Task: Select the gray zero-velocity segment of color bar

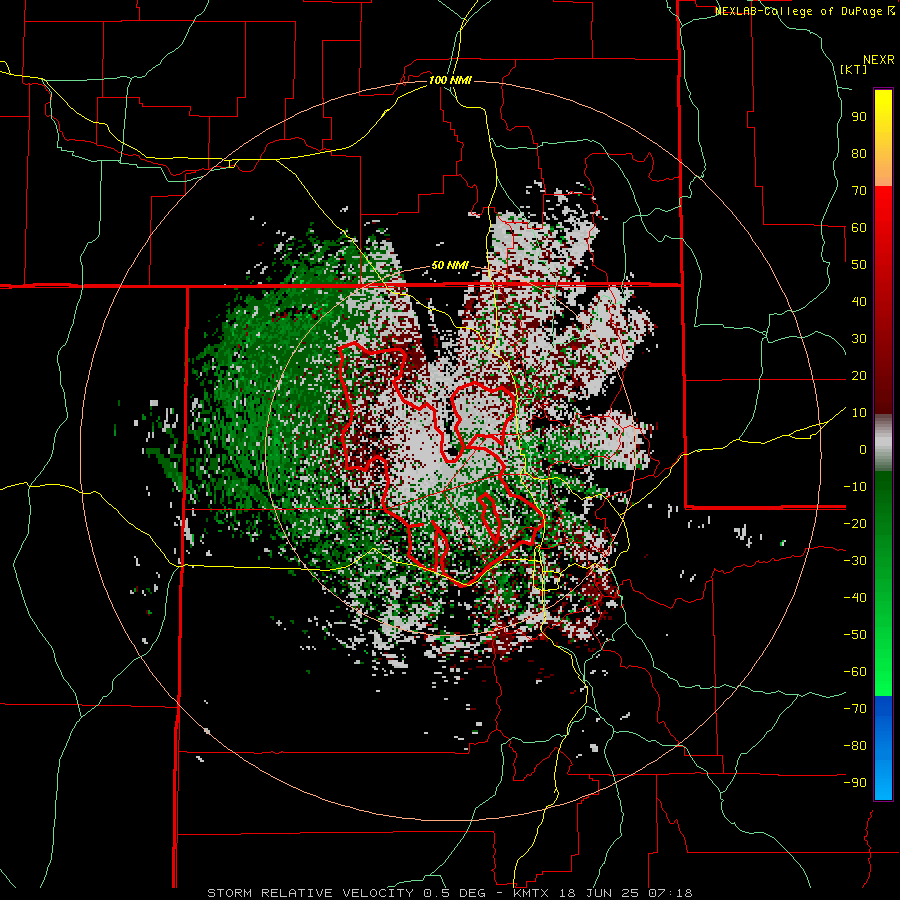Action: [x=883, y=443]
